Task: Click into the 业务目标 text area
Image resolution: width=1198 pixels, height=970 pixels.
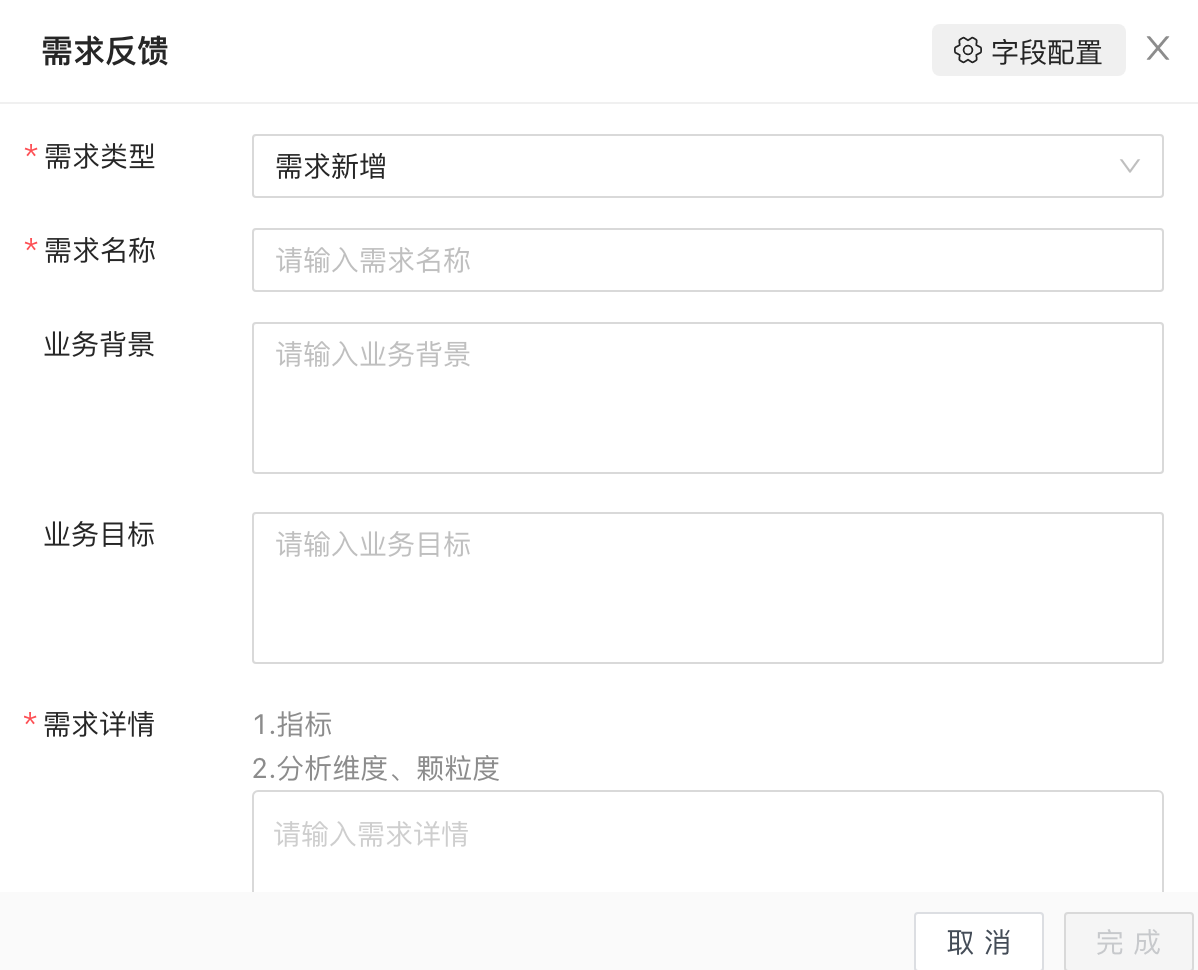Action: pos(707,587)
